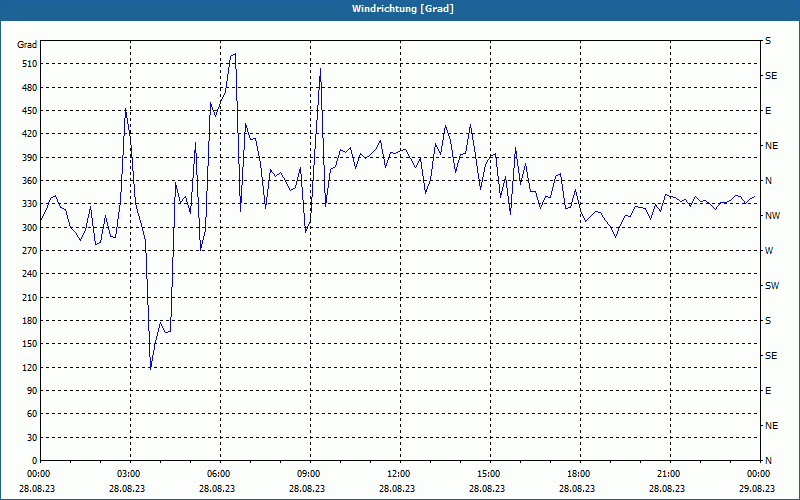
Task: Select the 300 y-axis value
Action: coord(30,228)
